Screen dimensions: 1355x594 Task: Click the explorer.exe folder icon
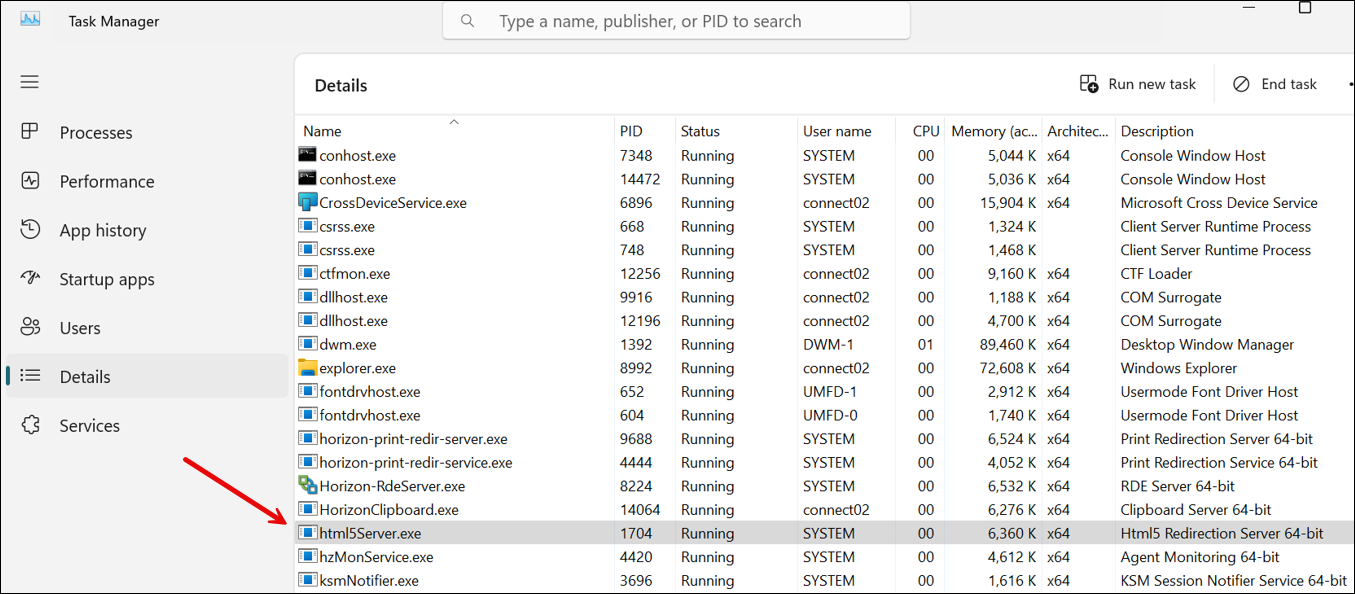[x=306, y=367]
